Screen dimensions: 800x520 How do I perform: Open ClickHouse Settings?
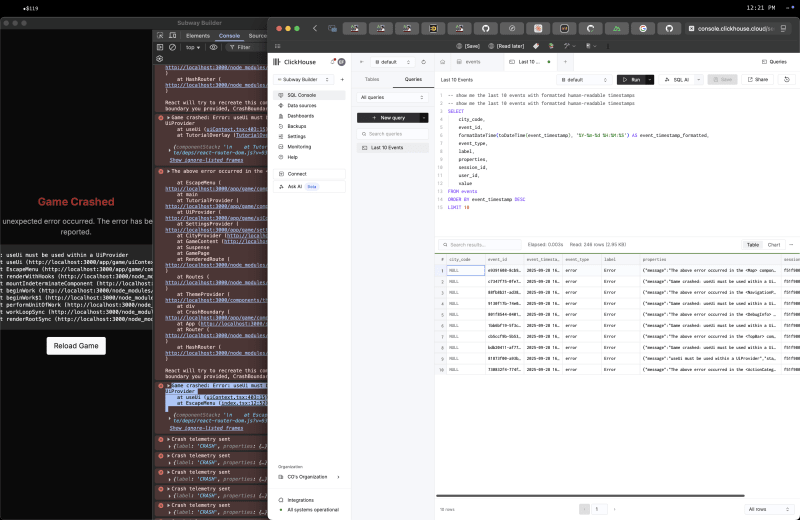coord(297,137)
